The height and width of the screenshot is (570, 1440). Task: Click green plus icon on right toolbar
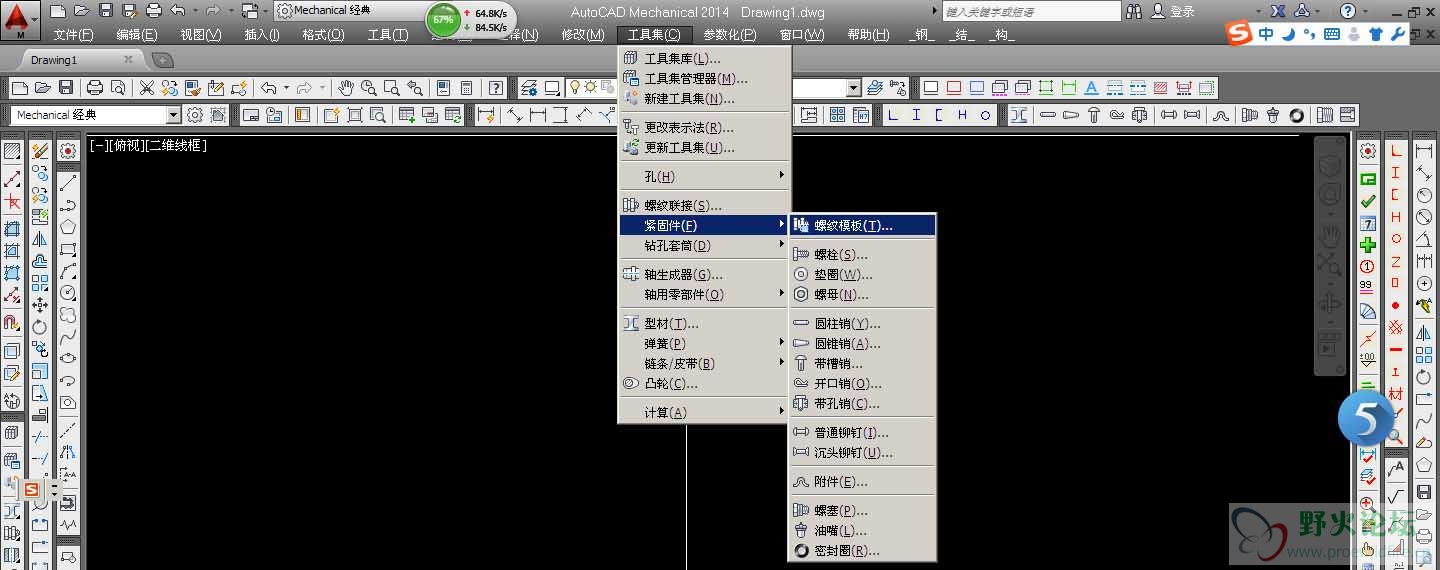1368,245
